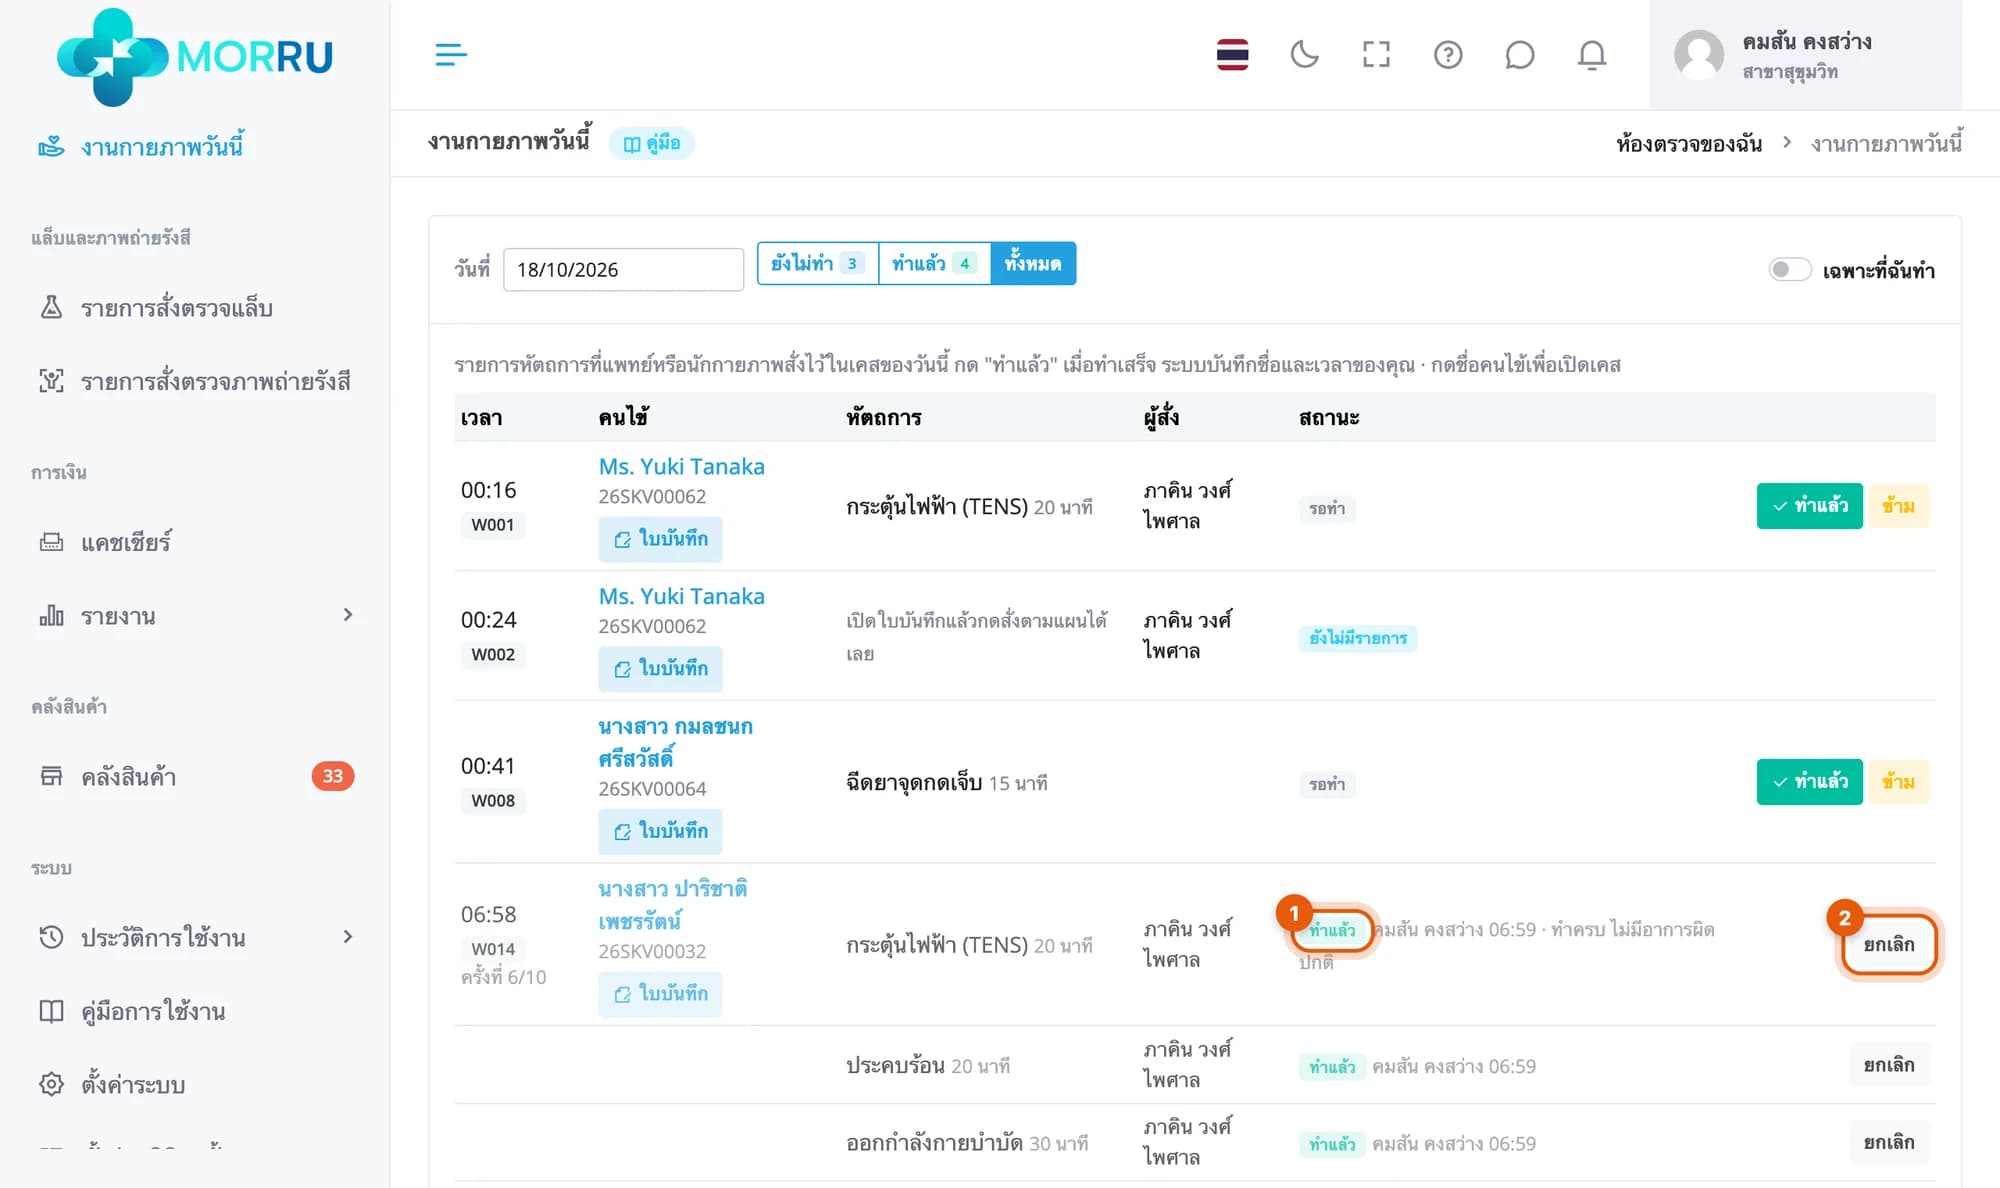Show the ทั้งหมด filter tab
The width and height of the screenshot is (2000, 1188).
1033,263
